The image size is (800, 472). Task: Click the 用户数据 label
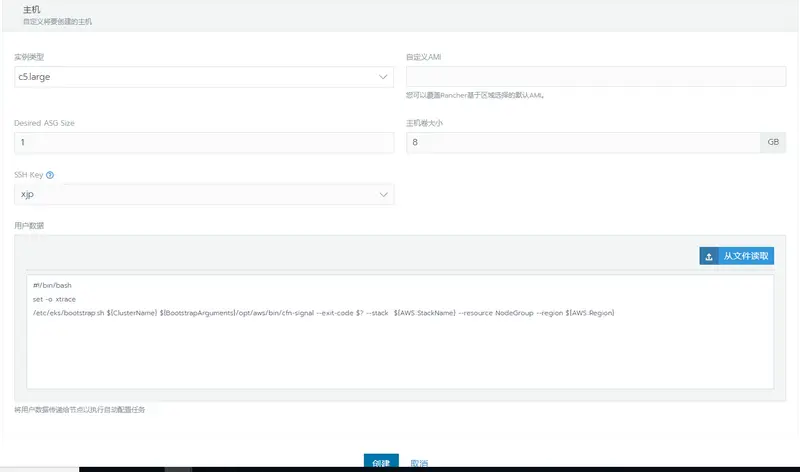coord(29,226)
